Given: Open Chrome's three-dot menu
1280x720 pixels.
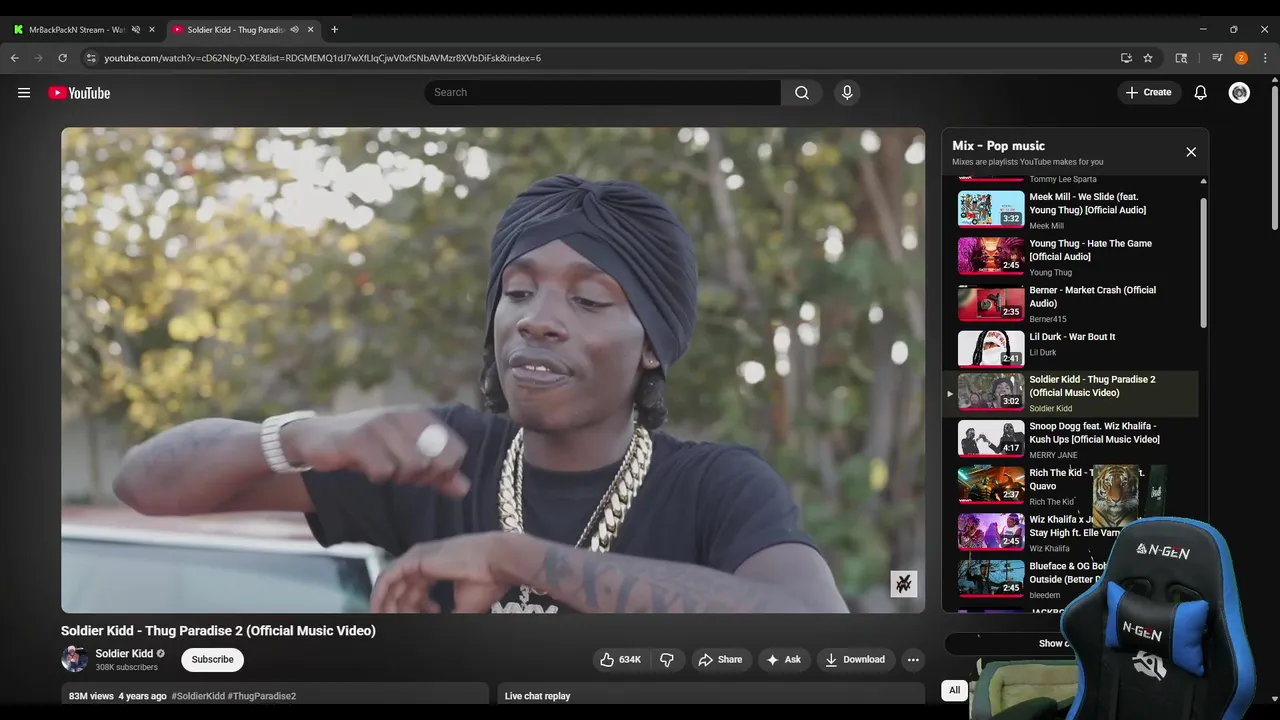Looking at the screenshot, I should [x=1265, y=58].
